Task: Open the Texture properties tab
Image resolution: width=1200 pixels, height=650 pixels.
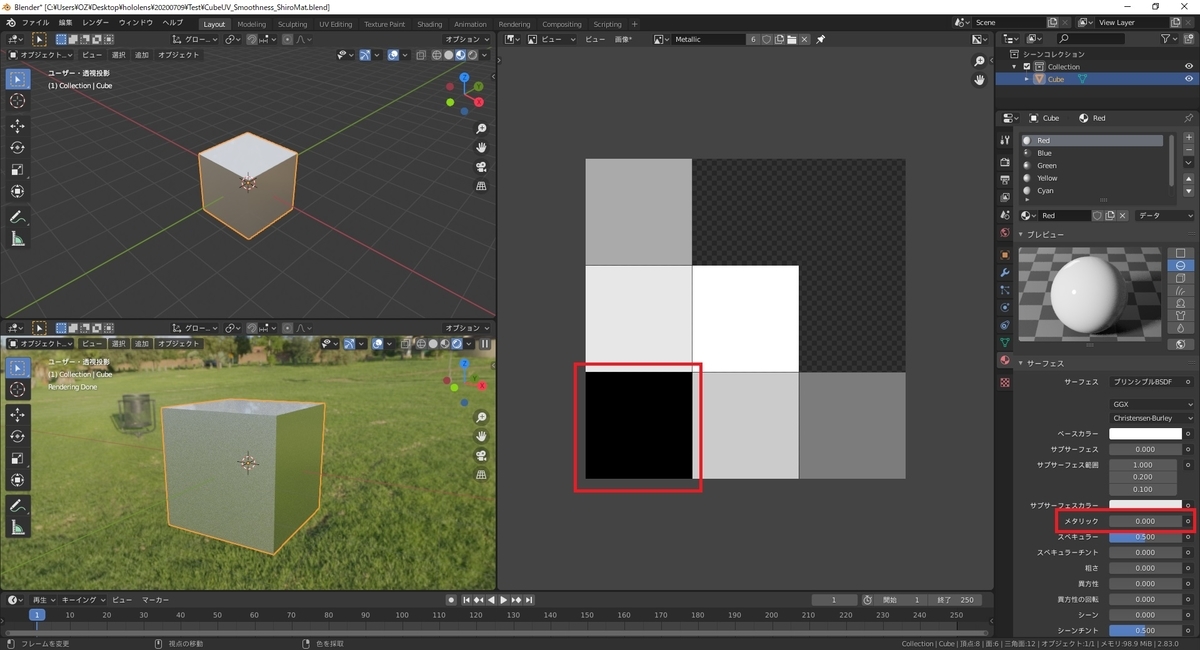Action: coord(1005,383)
